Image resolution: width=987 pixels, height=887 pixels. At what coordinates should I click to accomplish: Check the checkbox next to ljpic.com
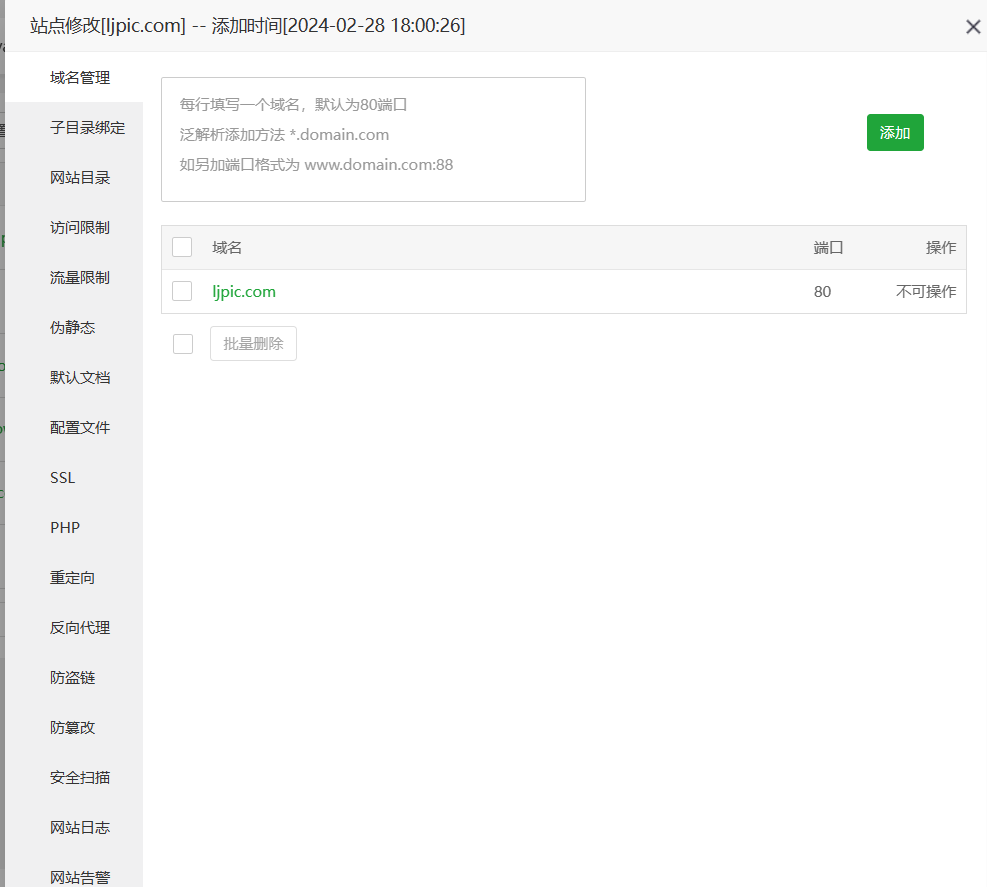(x=182, y=291)
